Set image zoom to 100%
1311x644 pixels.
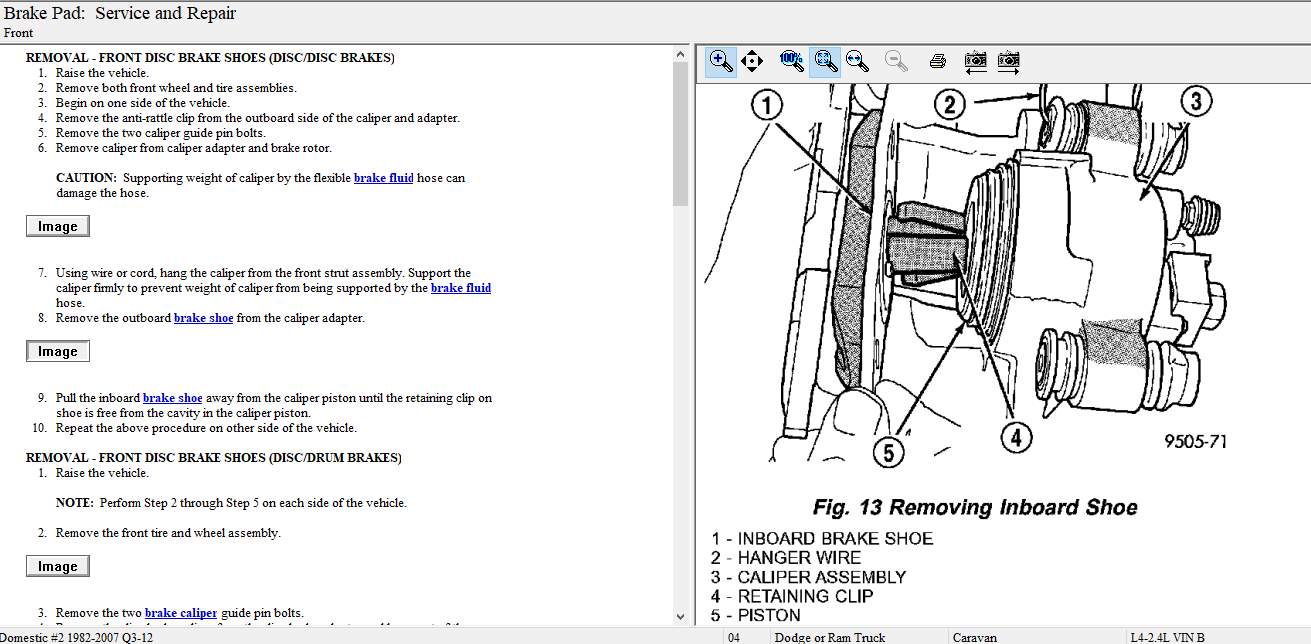(791, 61)
